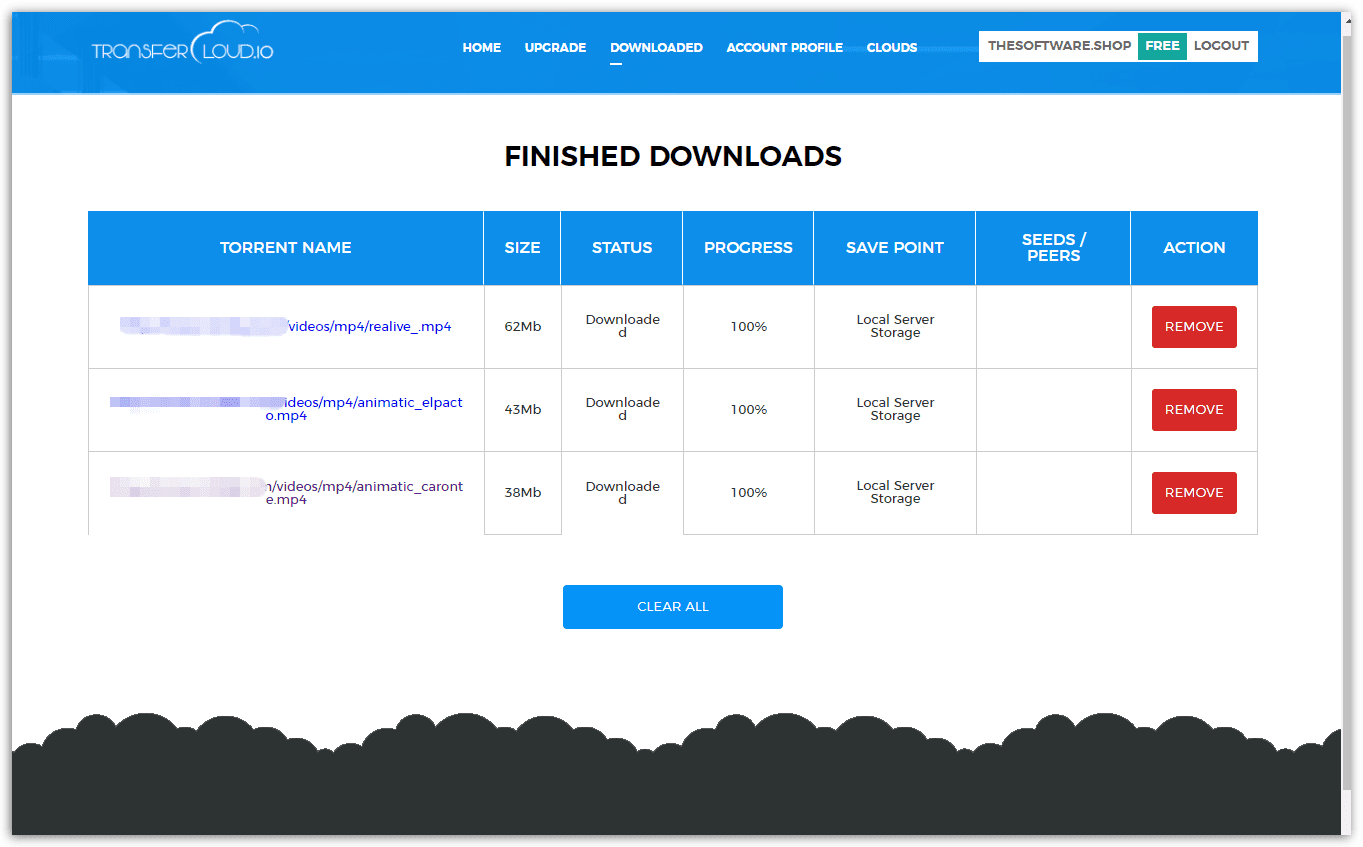The width and height of the screenshot is (1363, 847).
Task: Click the LOGOUT link
Action: 1221,46
